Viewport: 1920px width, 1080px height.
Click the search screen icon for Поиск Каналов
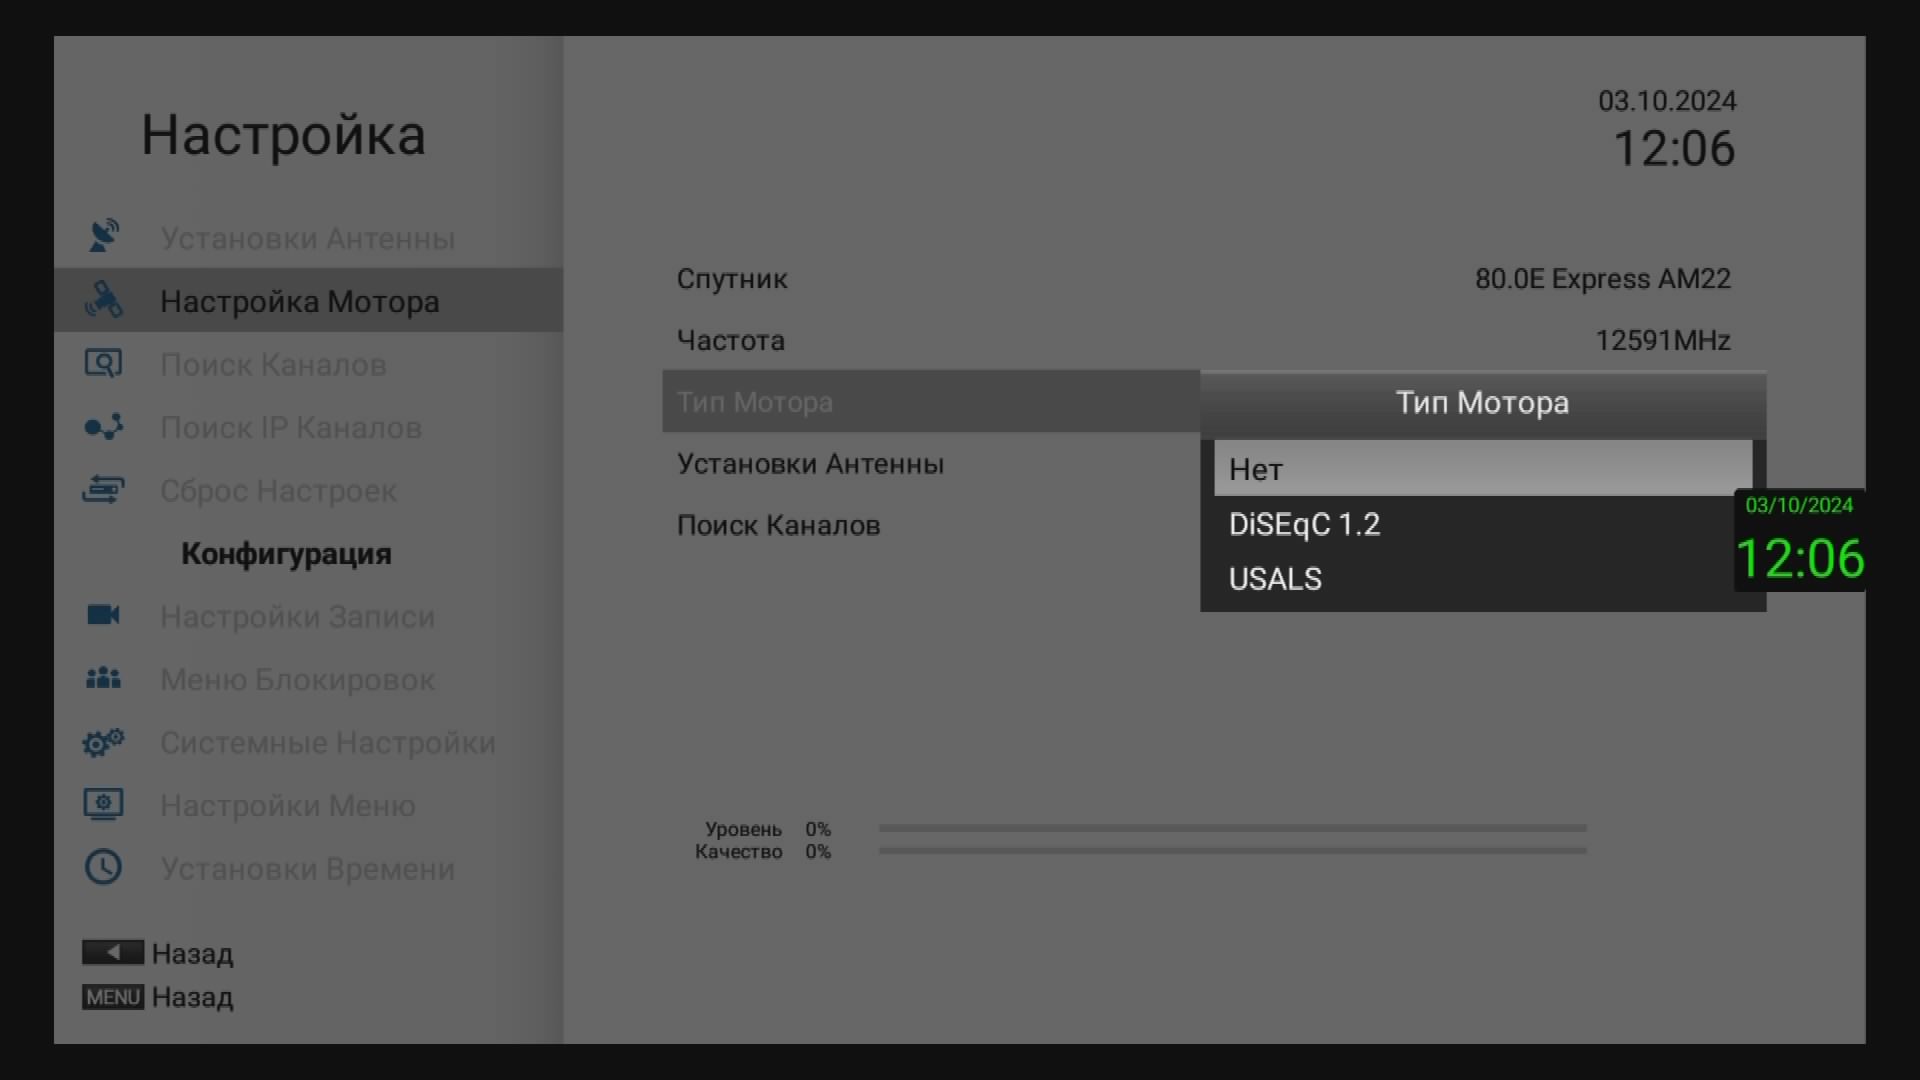click(x=104, y=363)
